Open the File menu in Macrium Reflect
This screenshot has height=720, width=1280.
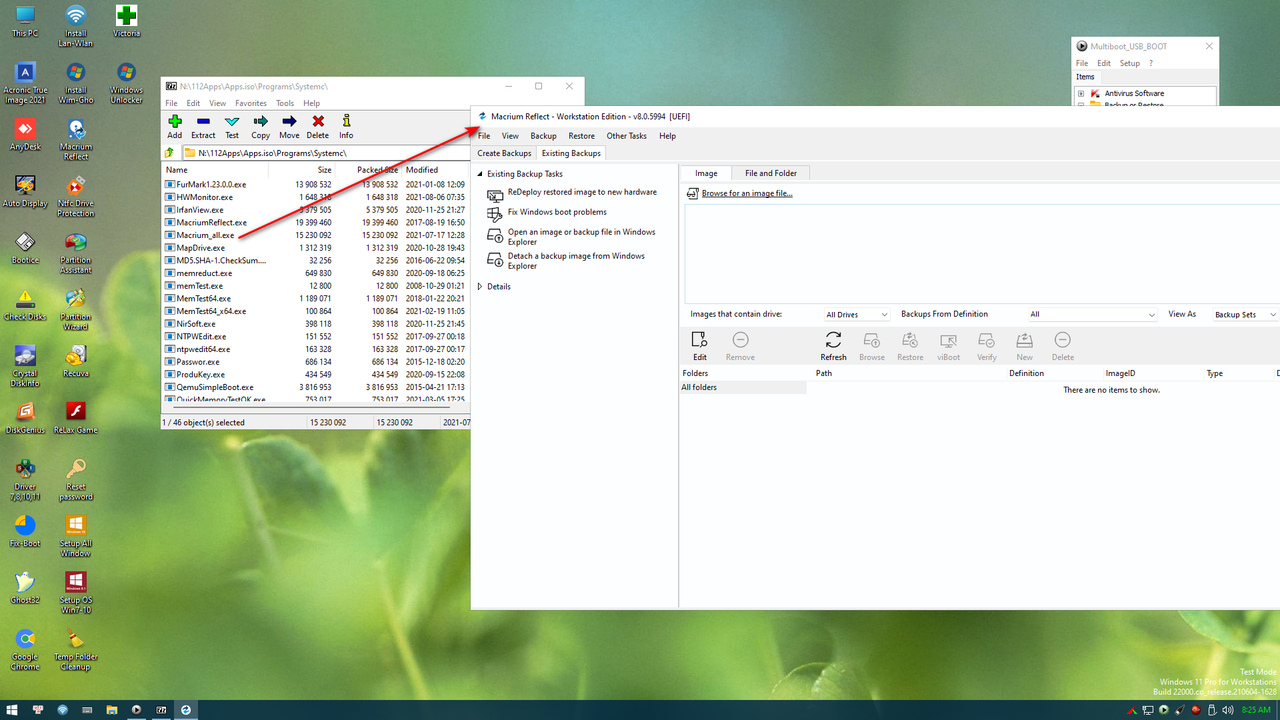(484, 136)
